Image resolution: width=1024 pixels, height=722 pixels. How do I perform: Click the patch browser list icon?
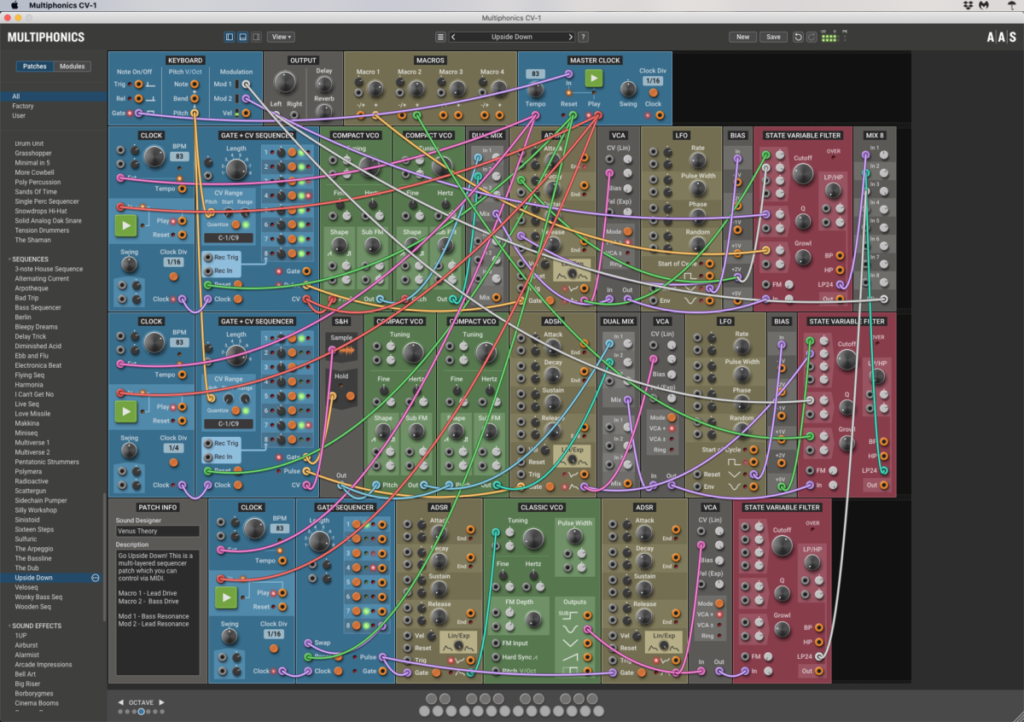443,37
